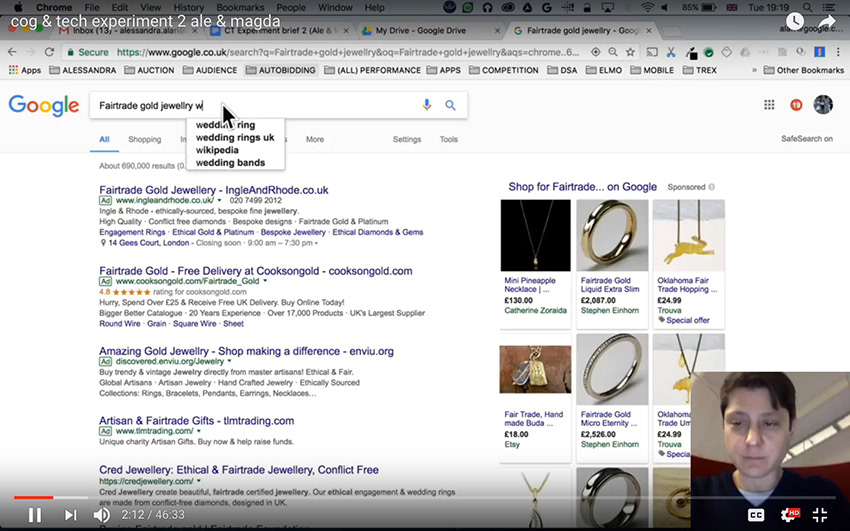850x531 pixels.
Task: Click the Google logo
Action: click(x=44, y=105)
